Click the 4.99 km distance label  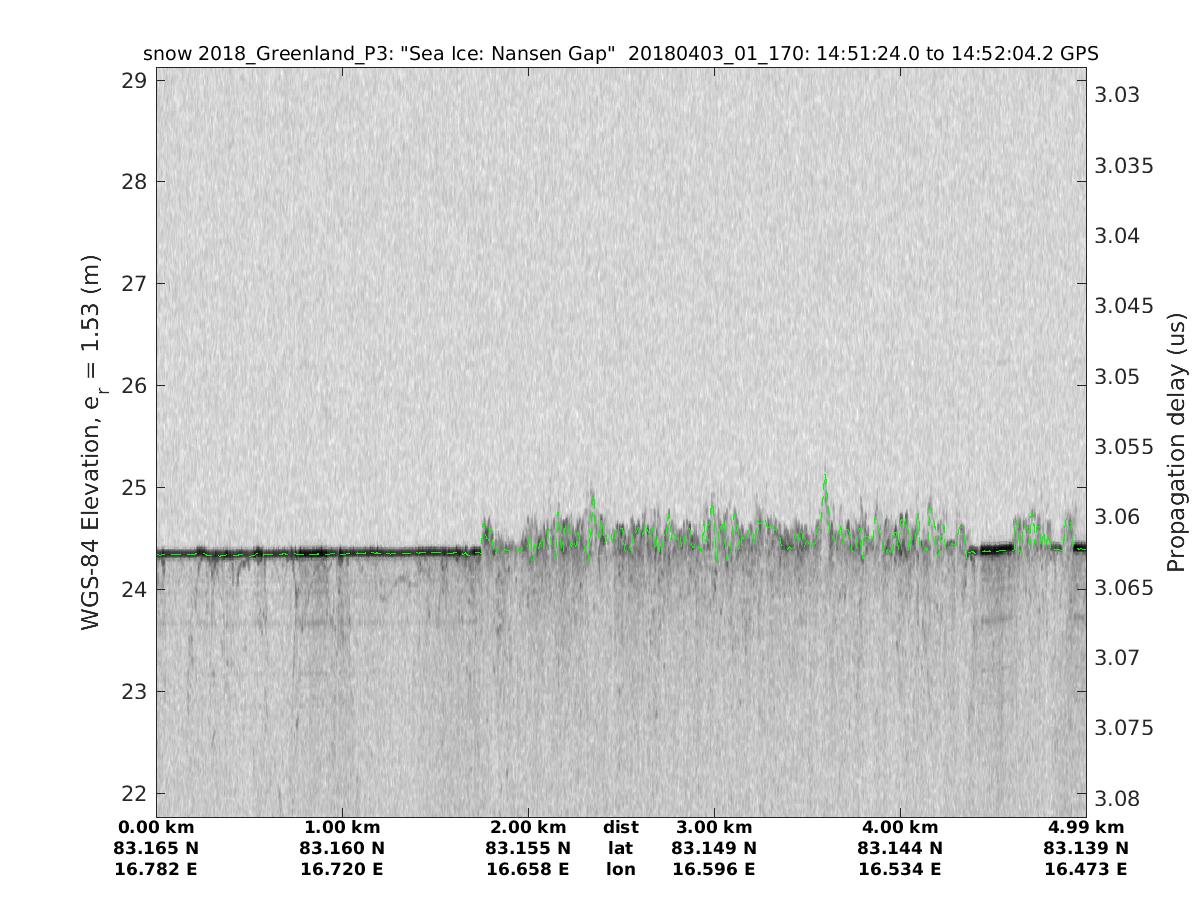(x=1085, y=828)
